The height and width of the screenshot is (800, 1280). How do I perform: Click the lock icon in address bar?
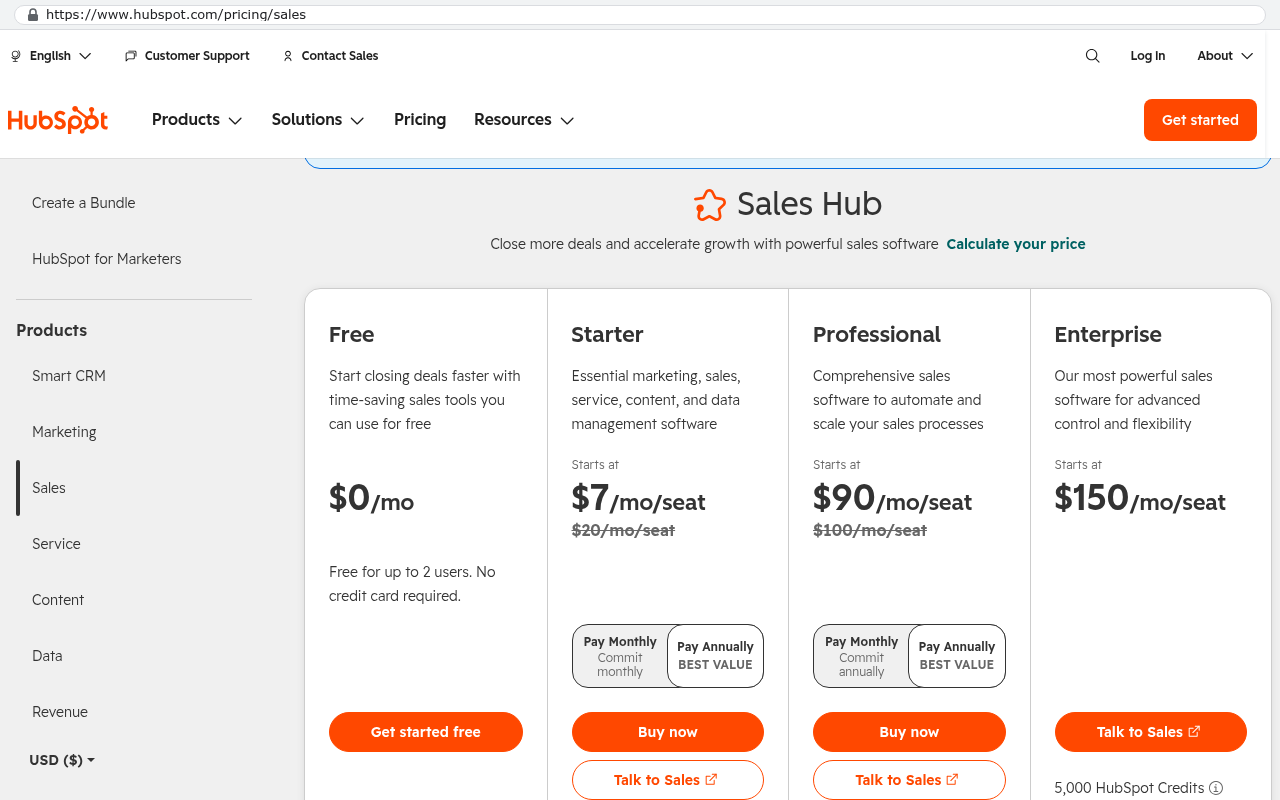pos(33,15)
